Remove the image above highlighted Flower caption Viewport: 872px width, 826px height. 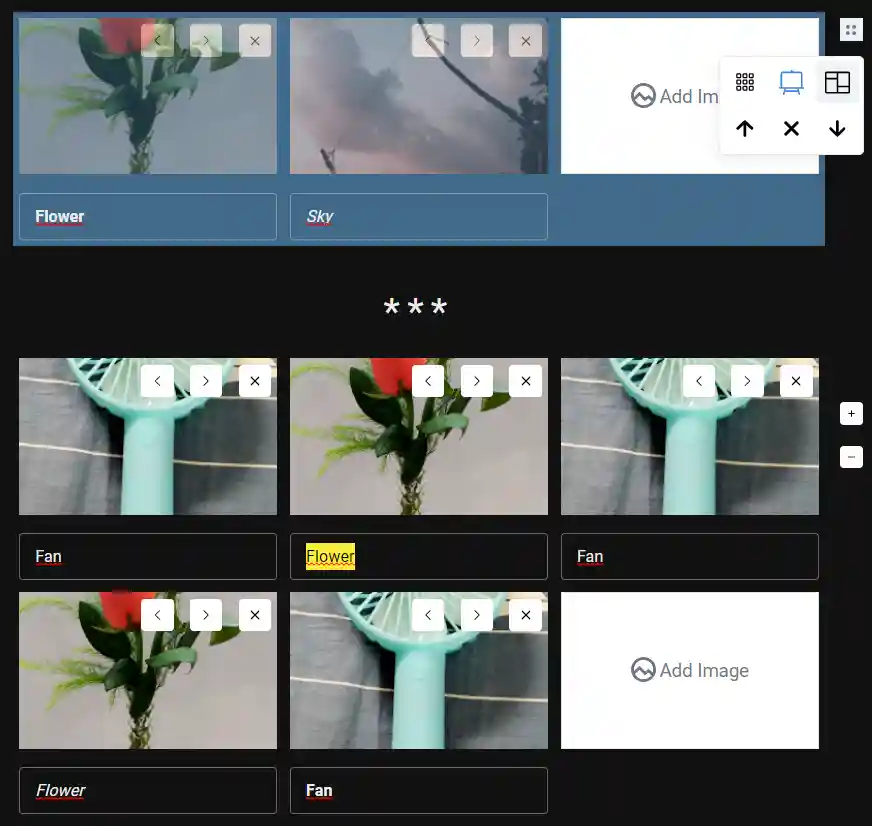click(525, 381)
